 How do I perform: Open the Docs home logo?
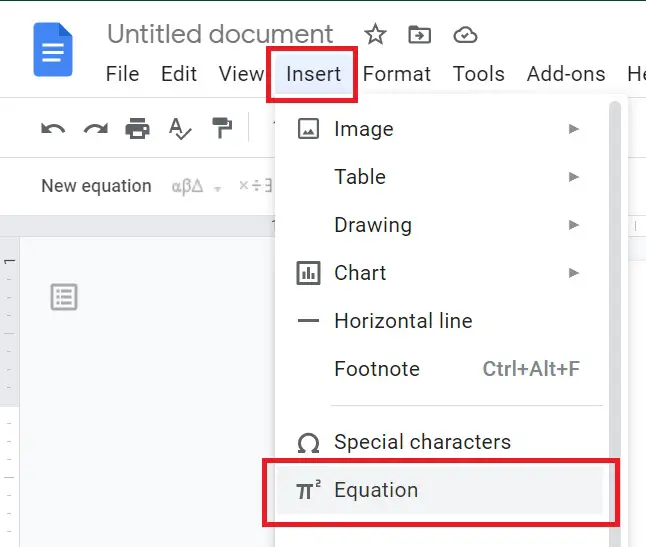(x=53, y=50)
